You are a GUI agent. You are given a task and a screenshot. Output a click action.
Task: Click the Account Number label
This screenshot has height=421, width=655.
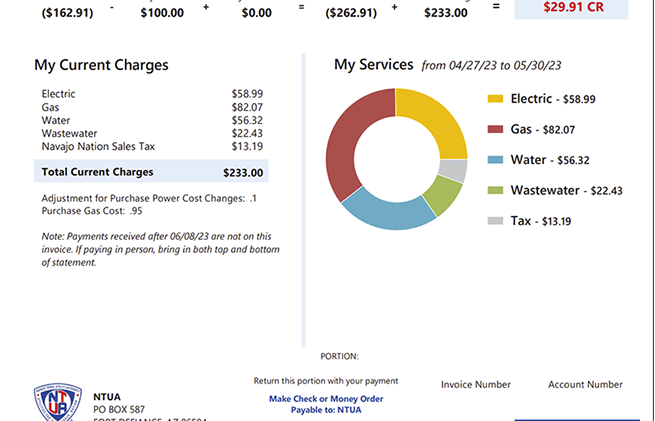click(585, 384)
